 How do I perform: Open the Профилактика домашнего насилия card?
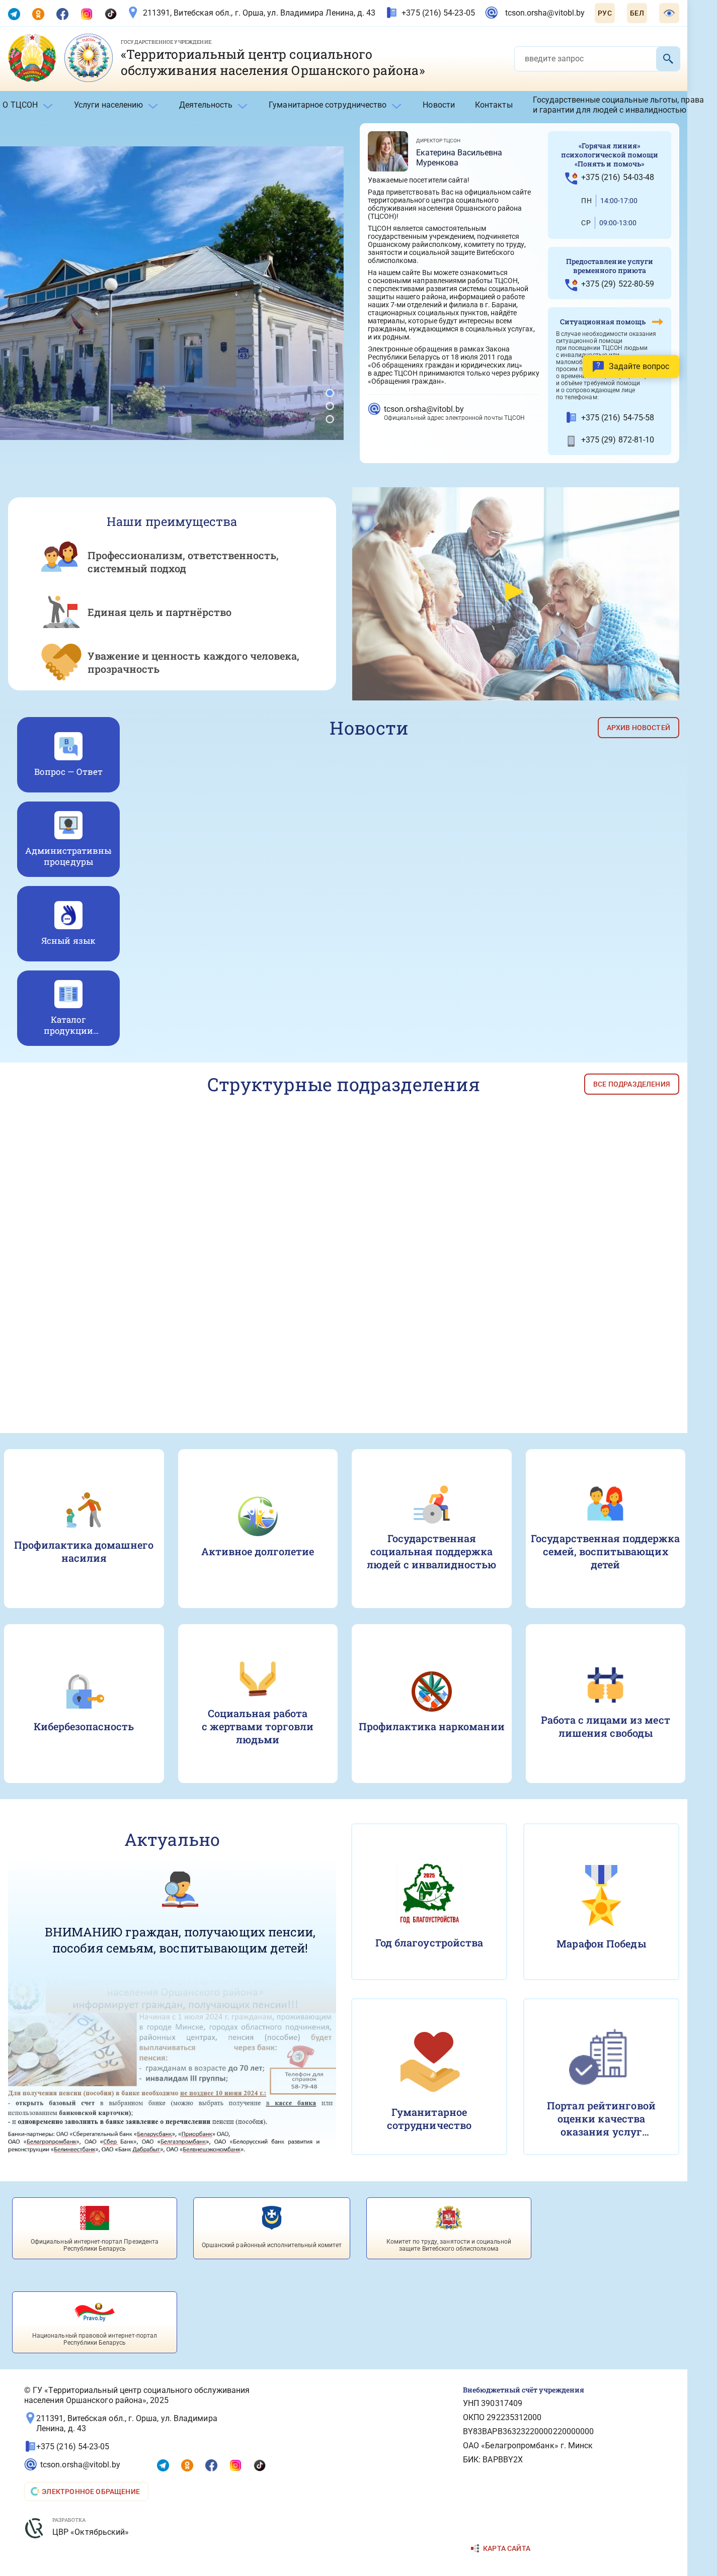(x=84, y=1528)
